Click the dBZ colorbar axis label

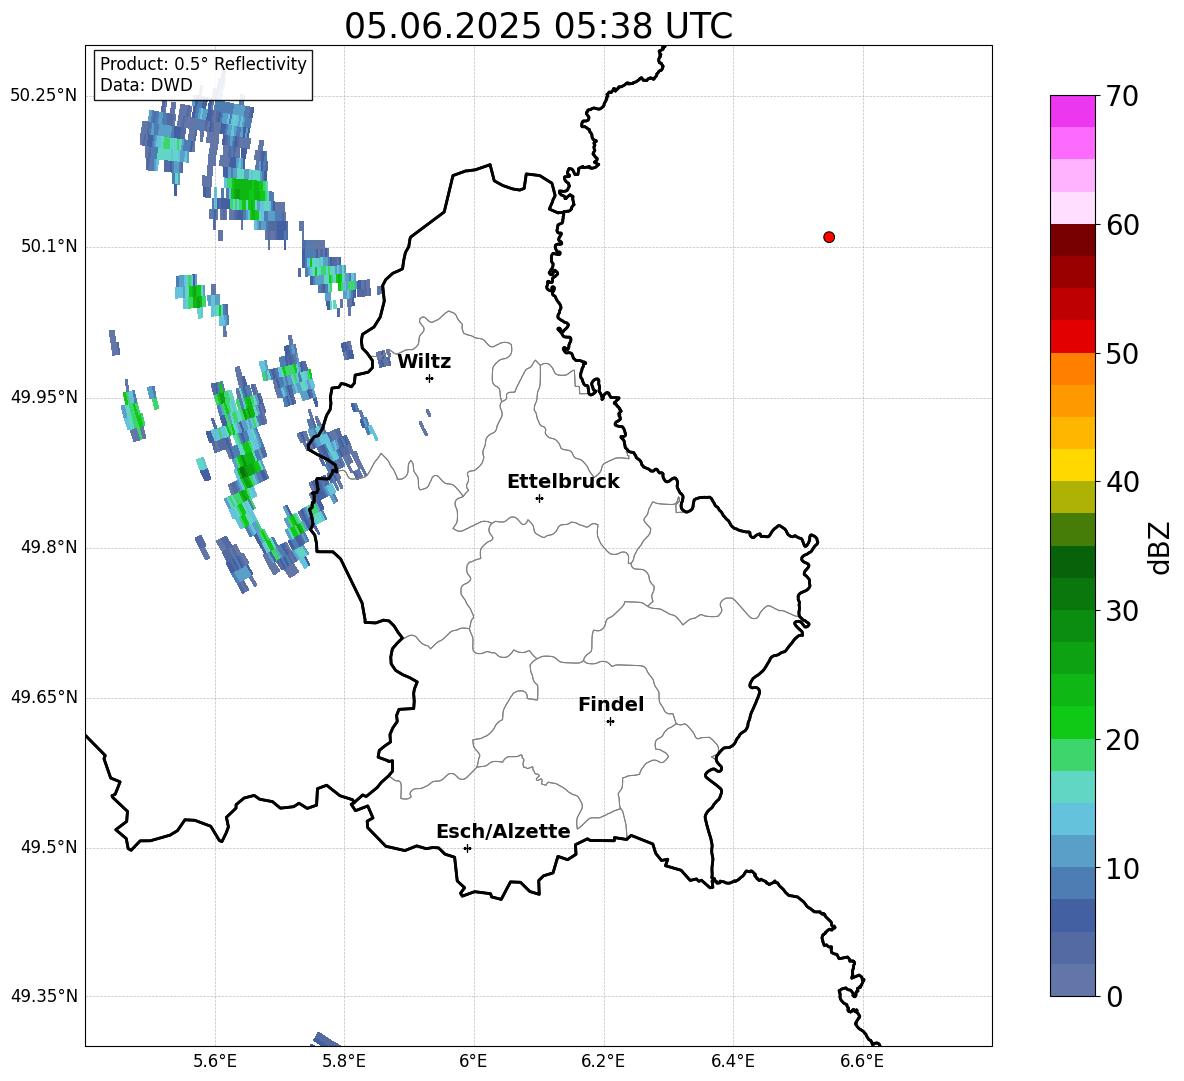pyautogui.click(x=1161, y=547)
